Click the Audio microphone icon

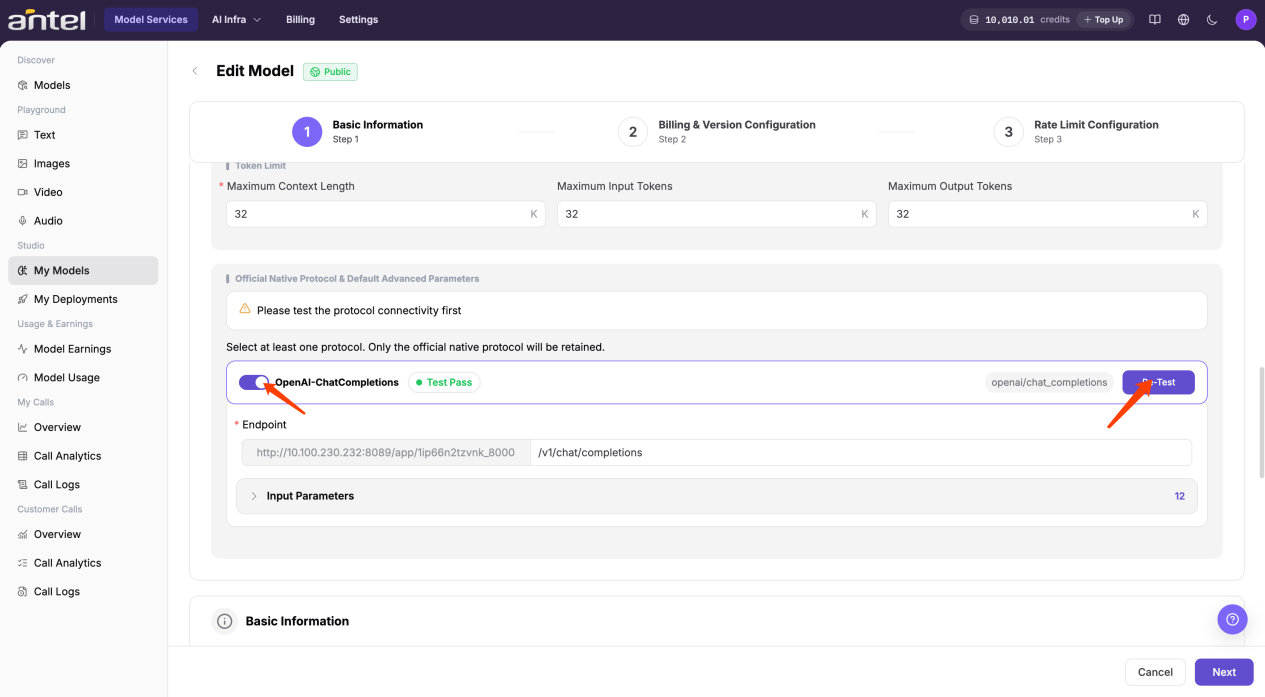point(23,220)
